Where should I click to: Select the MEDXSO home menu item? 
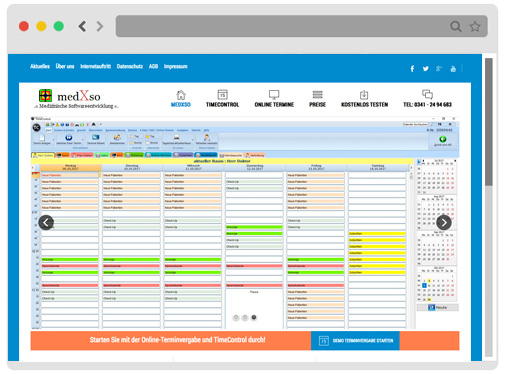[181, 99]
